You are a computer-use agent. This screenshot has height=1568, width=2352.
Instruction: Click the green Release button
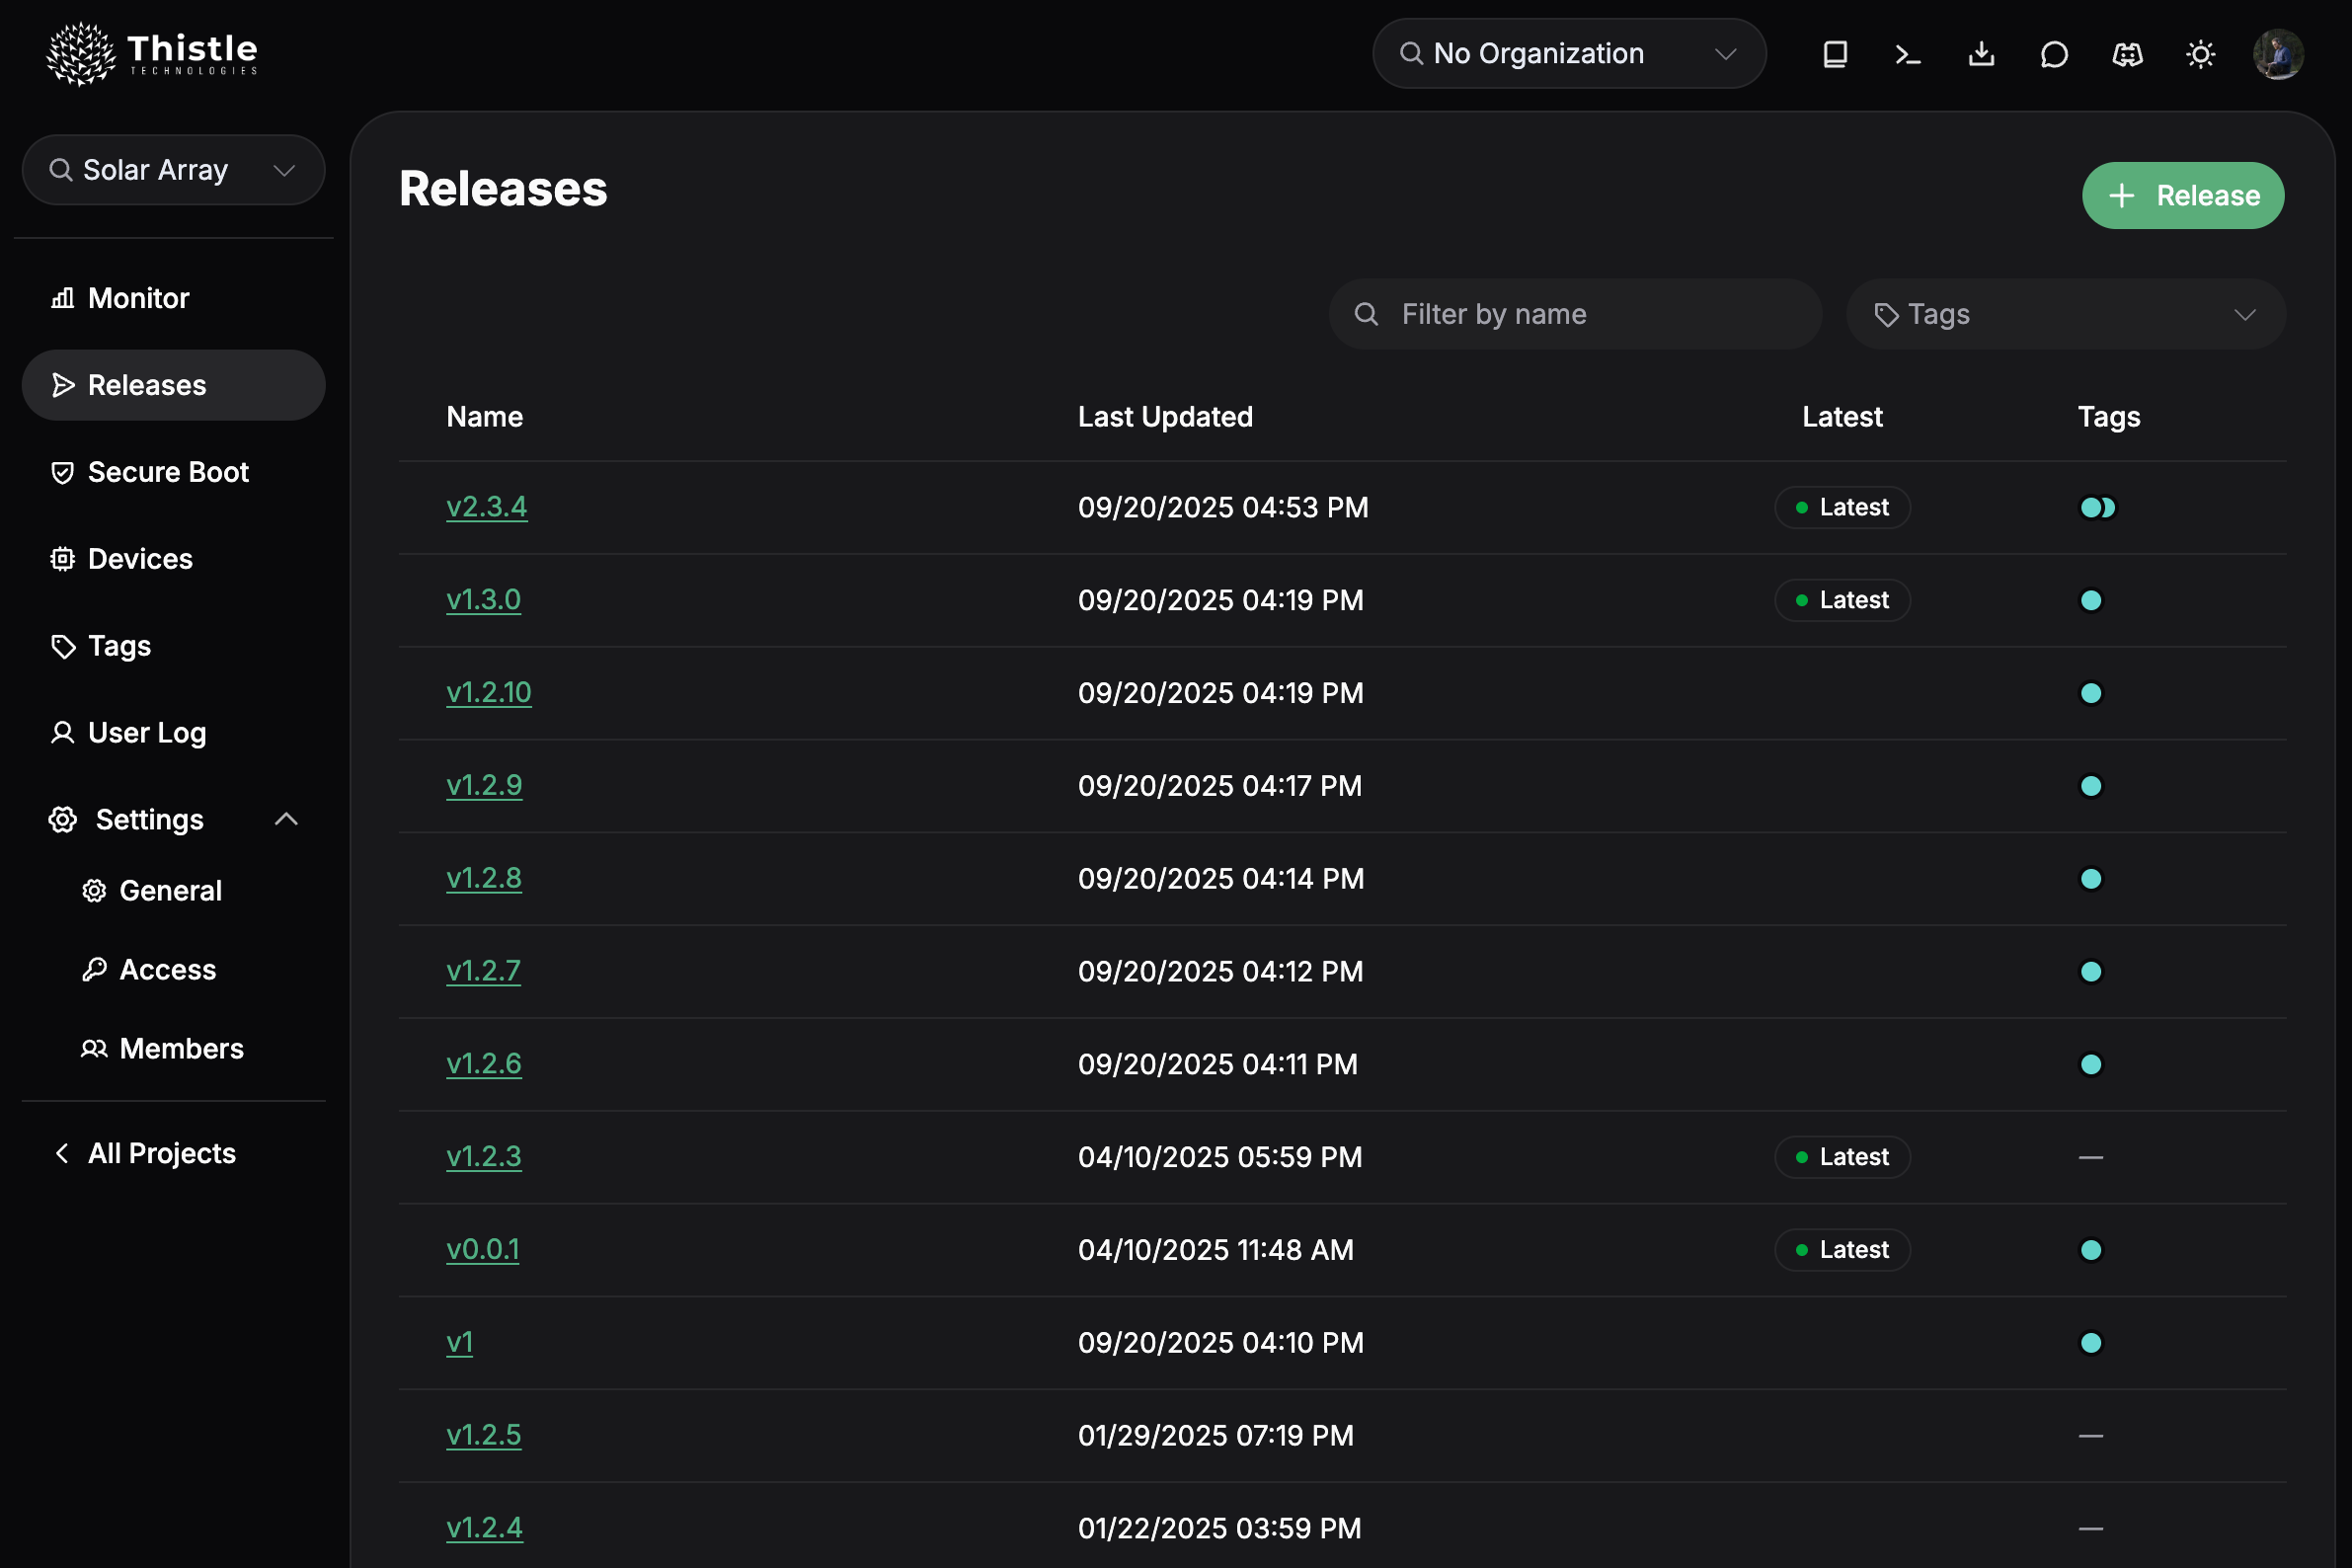tap(2182, 196)
